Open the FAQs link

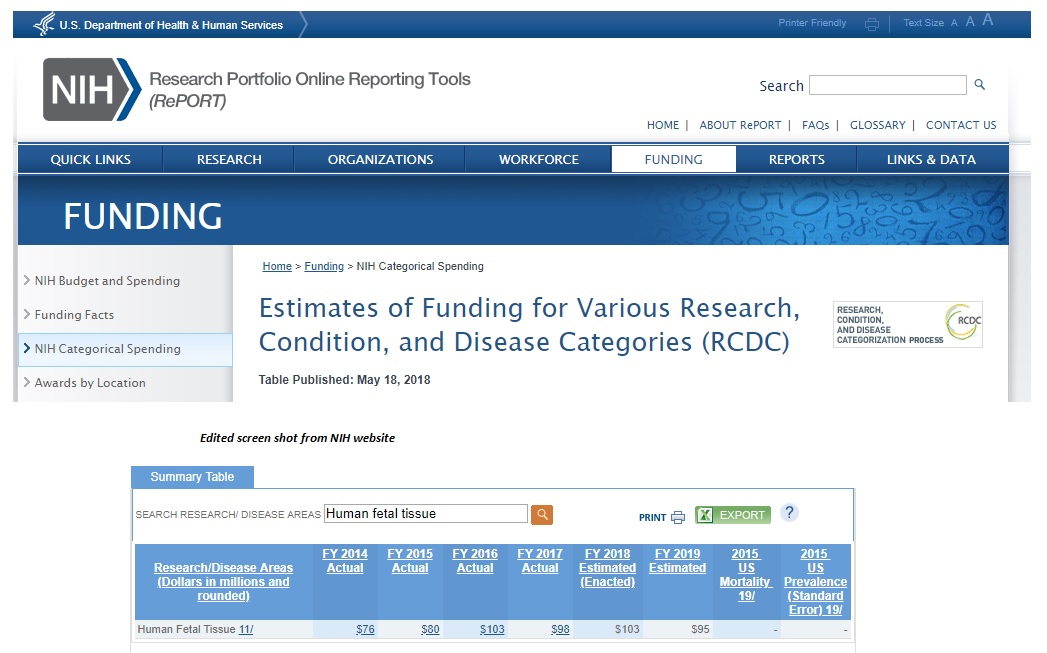coord(815,125)
